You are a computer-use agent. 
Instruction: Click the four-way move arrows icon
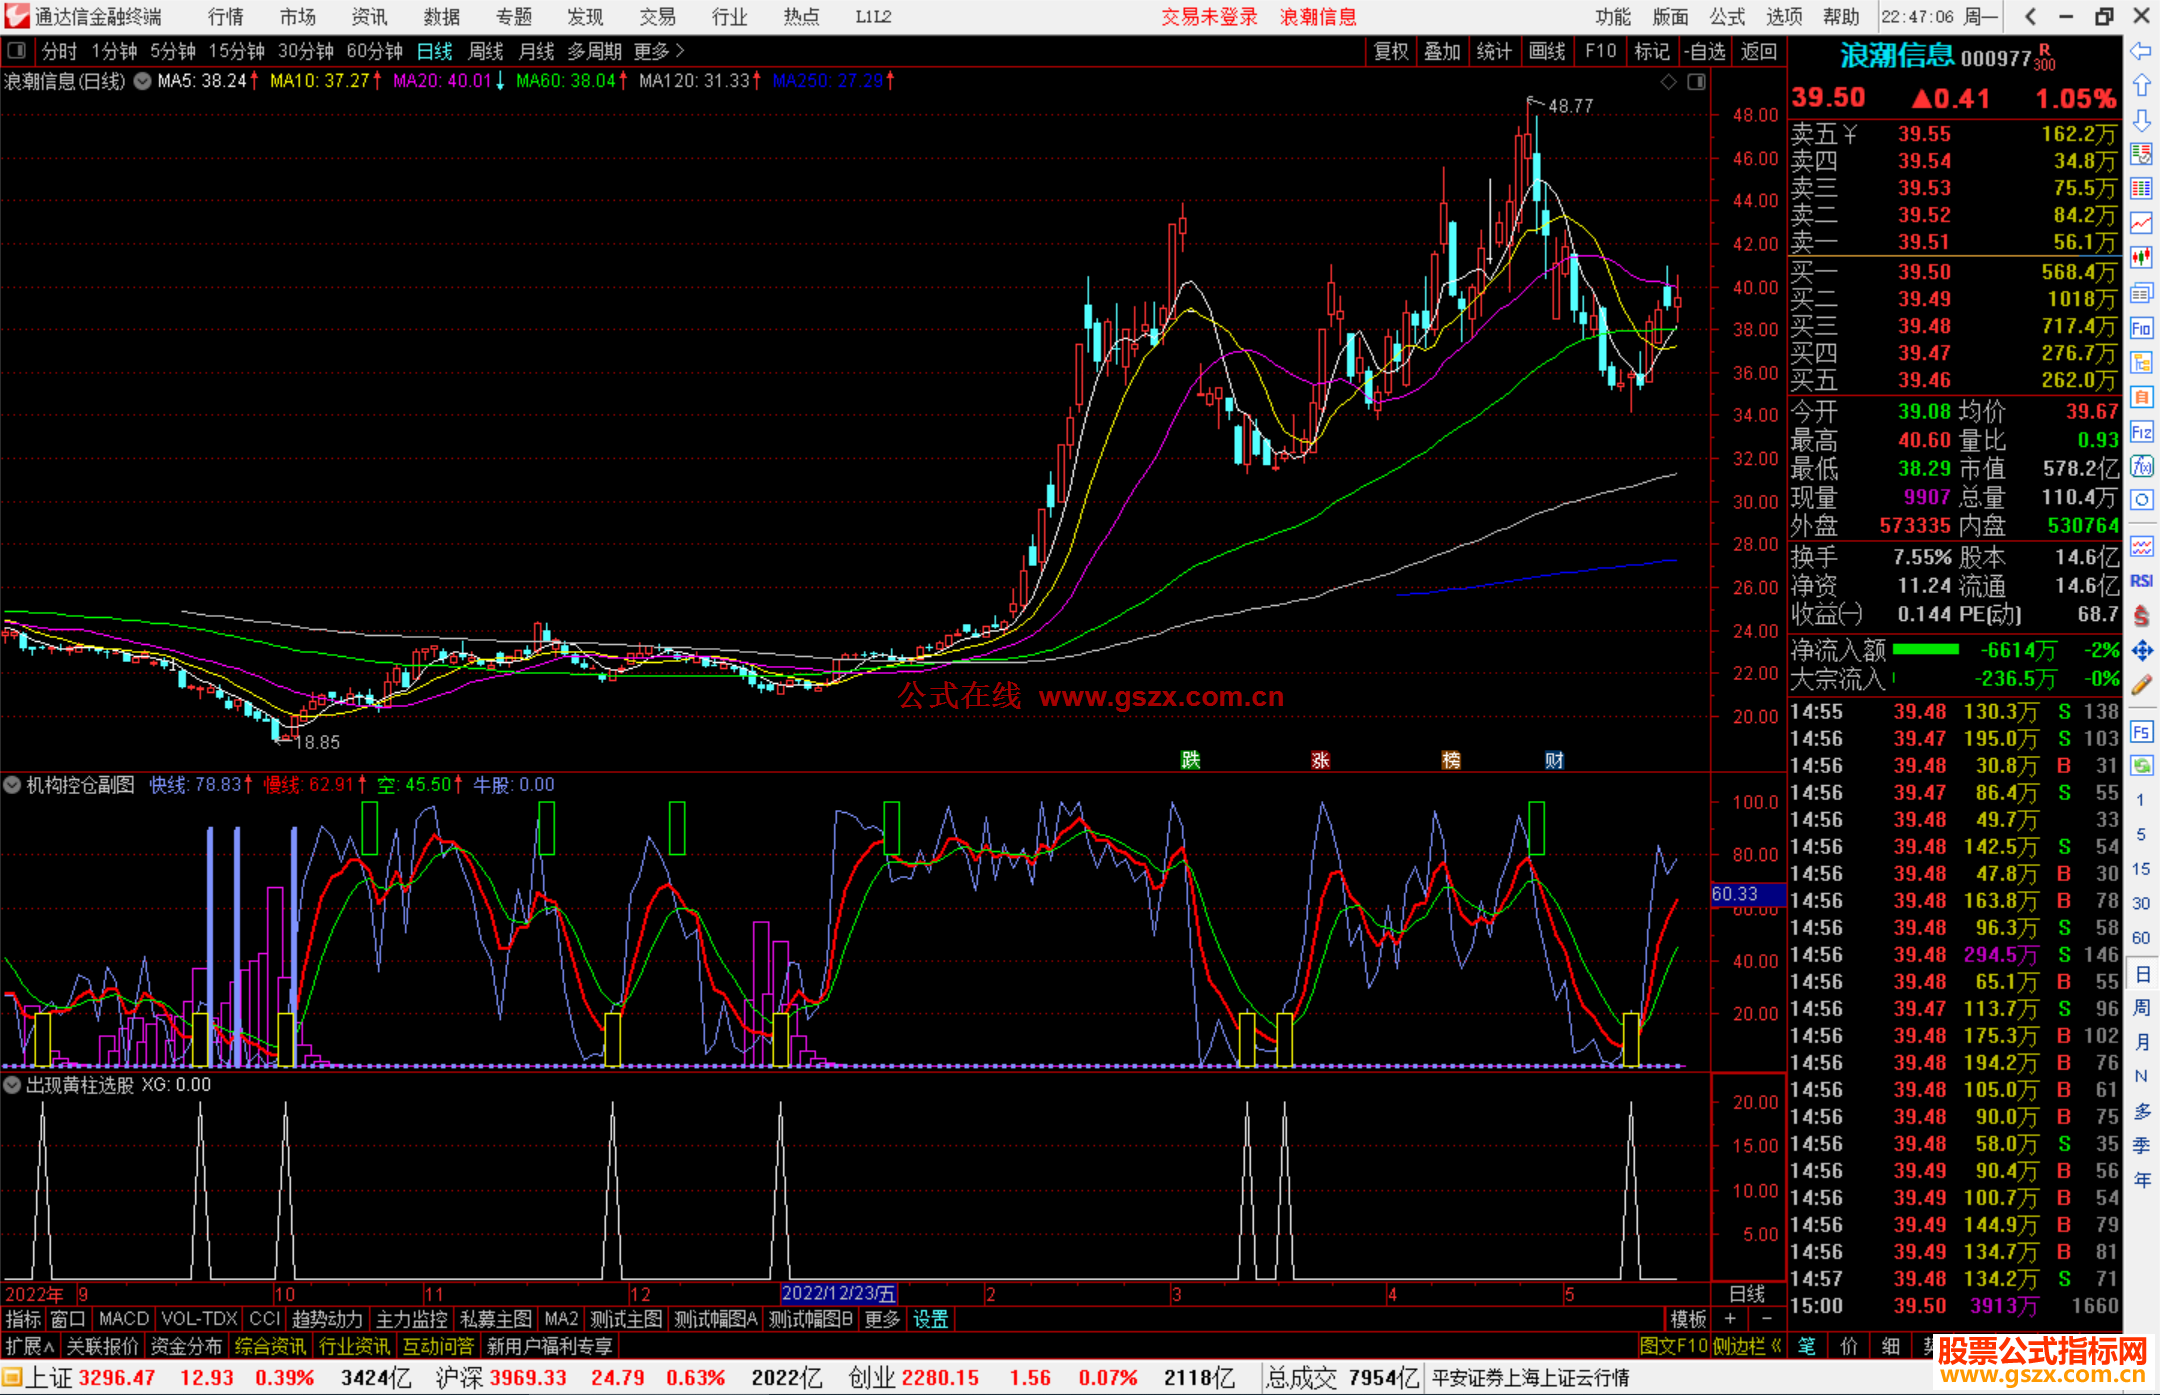[2141, 651]
